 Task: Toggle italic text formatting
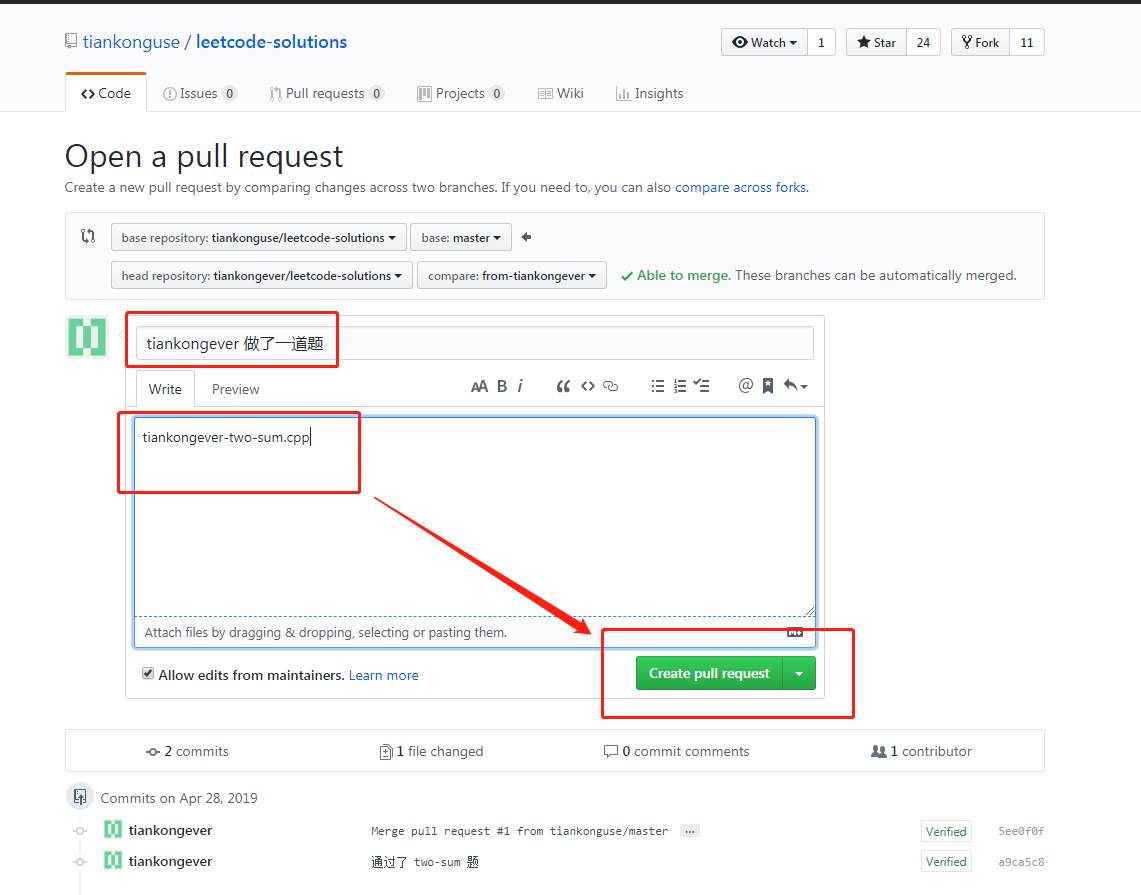click(520, 386)
